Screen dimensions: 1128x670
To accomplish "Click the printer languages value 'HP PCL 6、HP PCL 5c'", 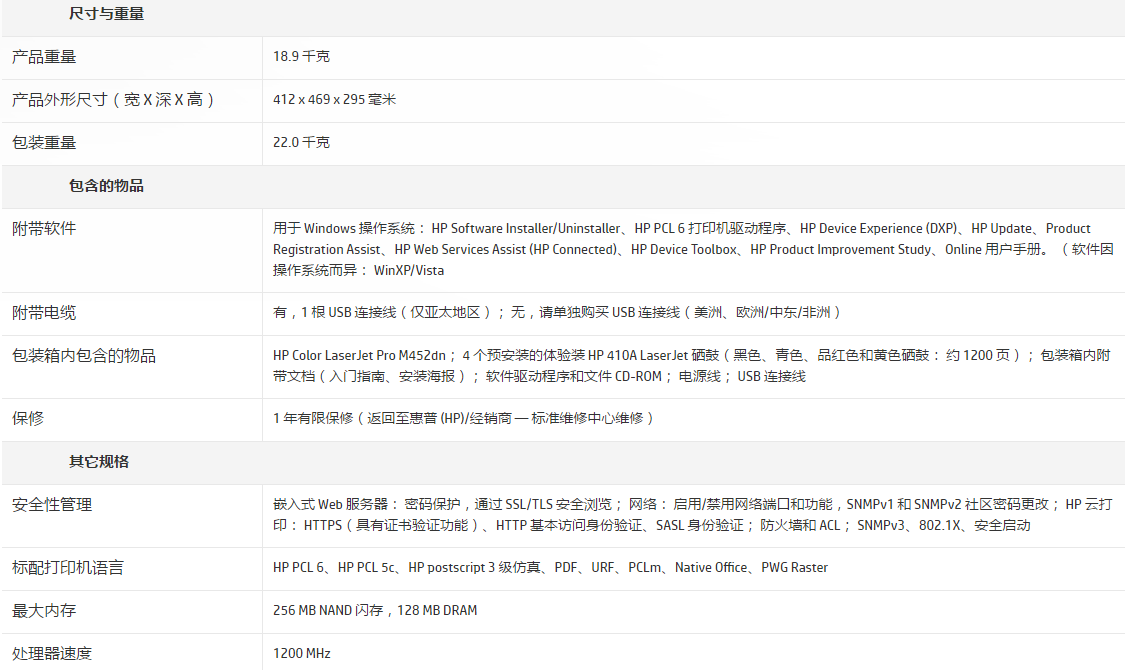I will tap(550, 567).
